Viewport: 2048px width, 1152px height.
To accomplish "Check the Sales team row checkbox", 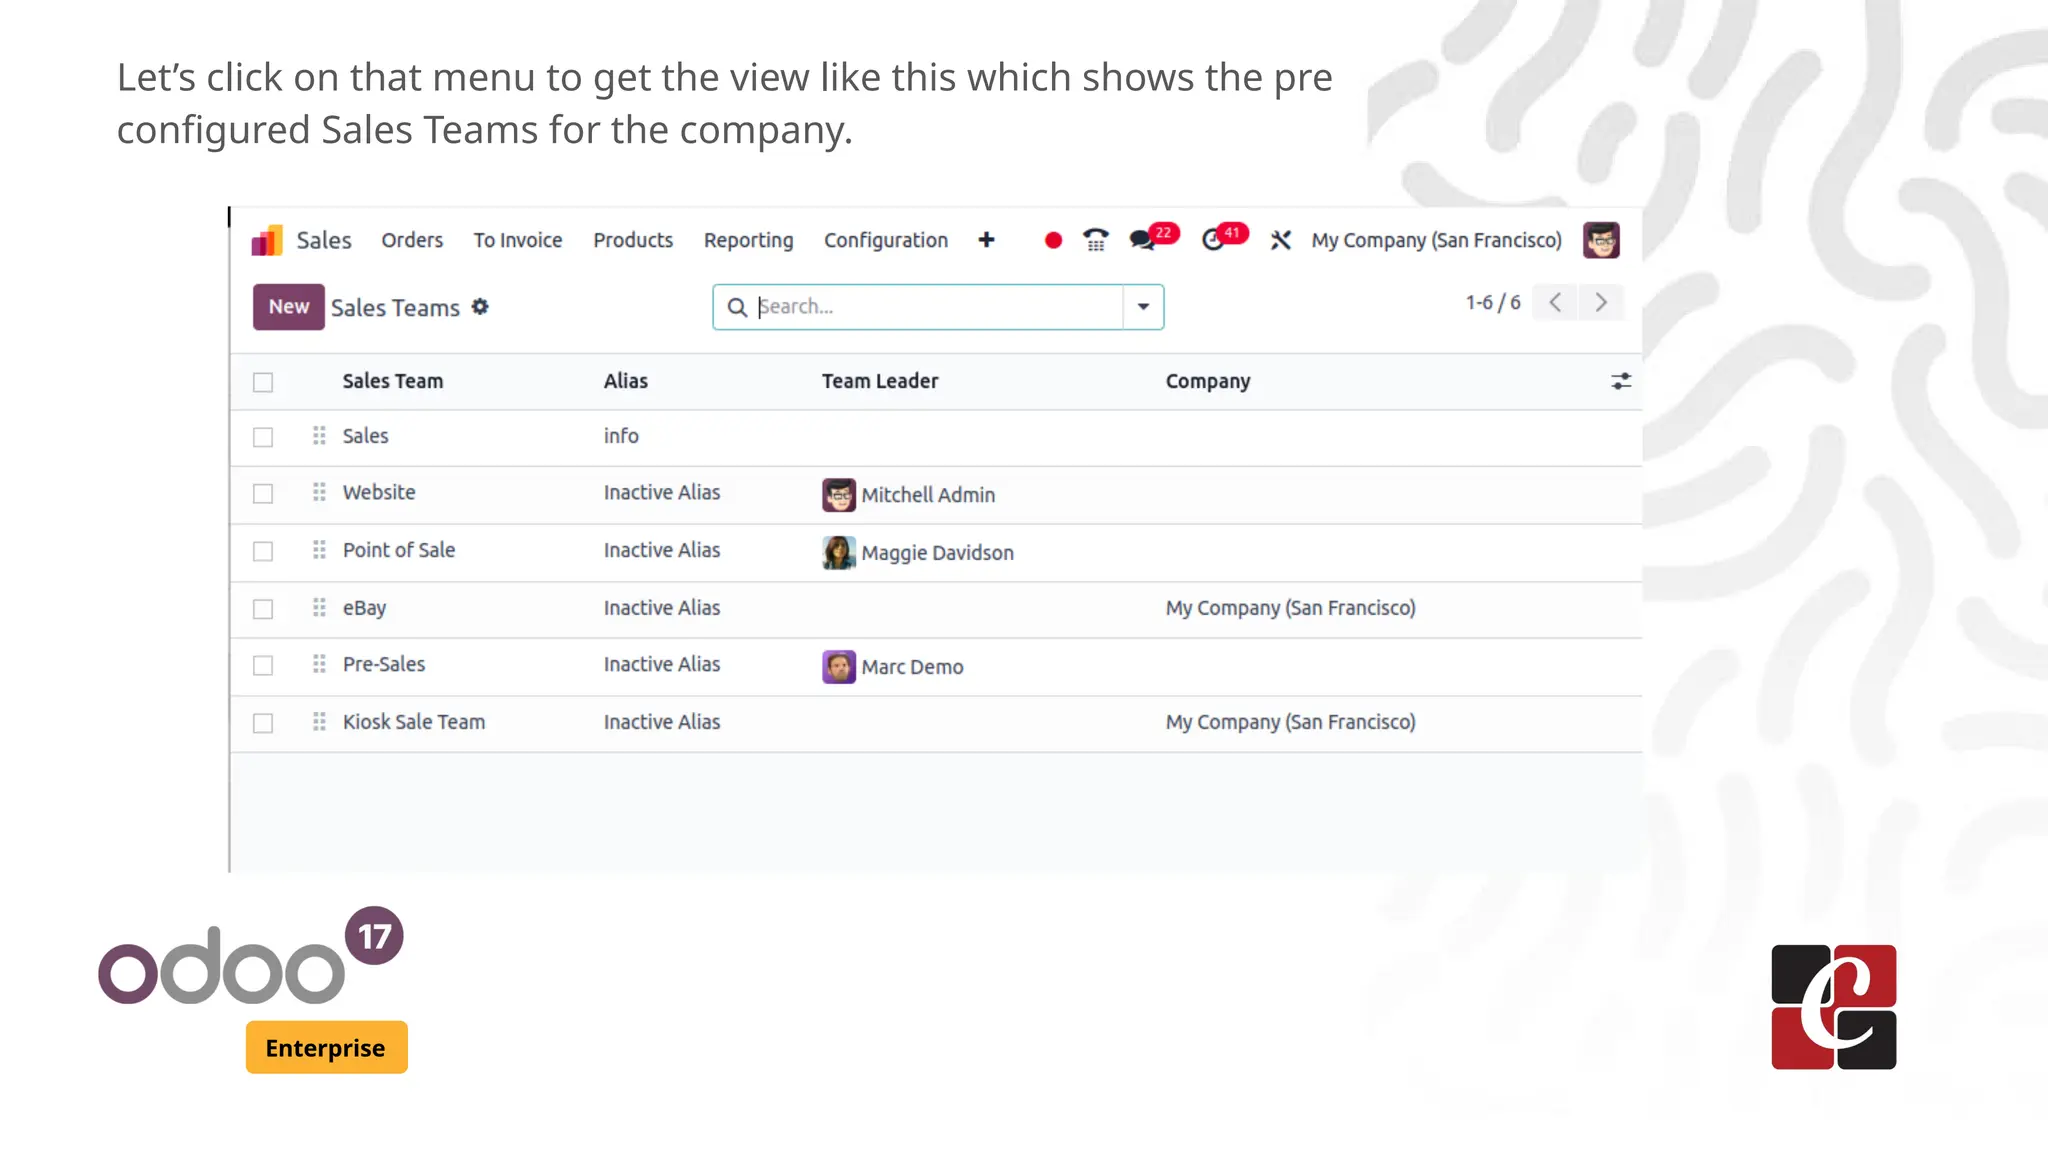I will (263, 437).
